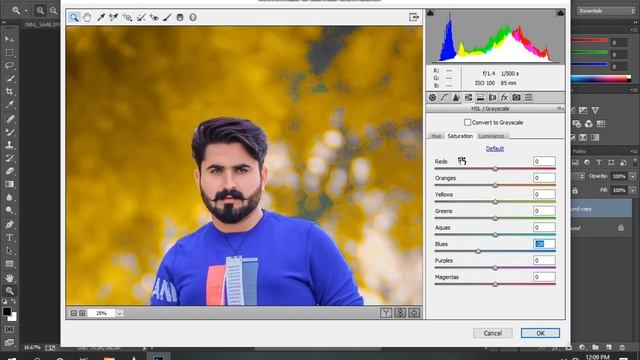The height and width of the screenshot is (360, 640).
Task: Click the Aquas value input field
Action: 544,227
